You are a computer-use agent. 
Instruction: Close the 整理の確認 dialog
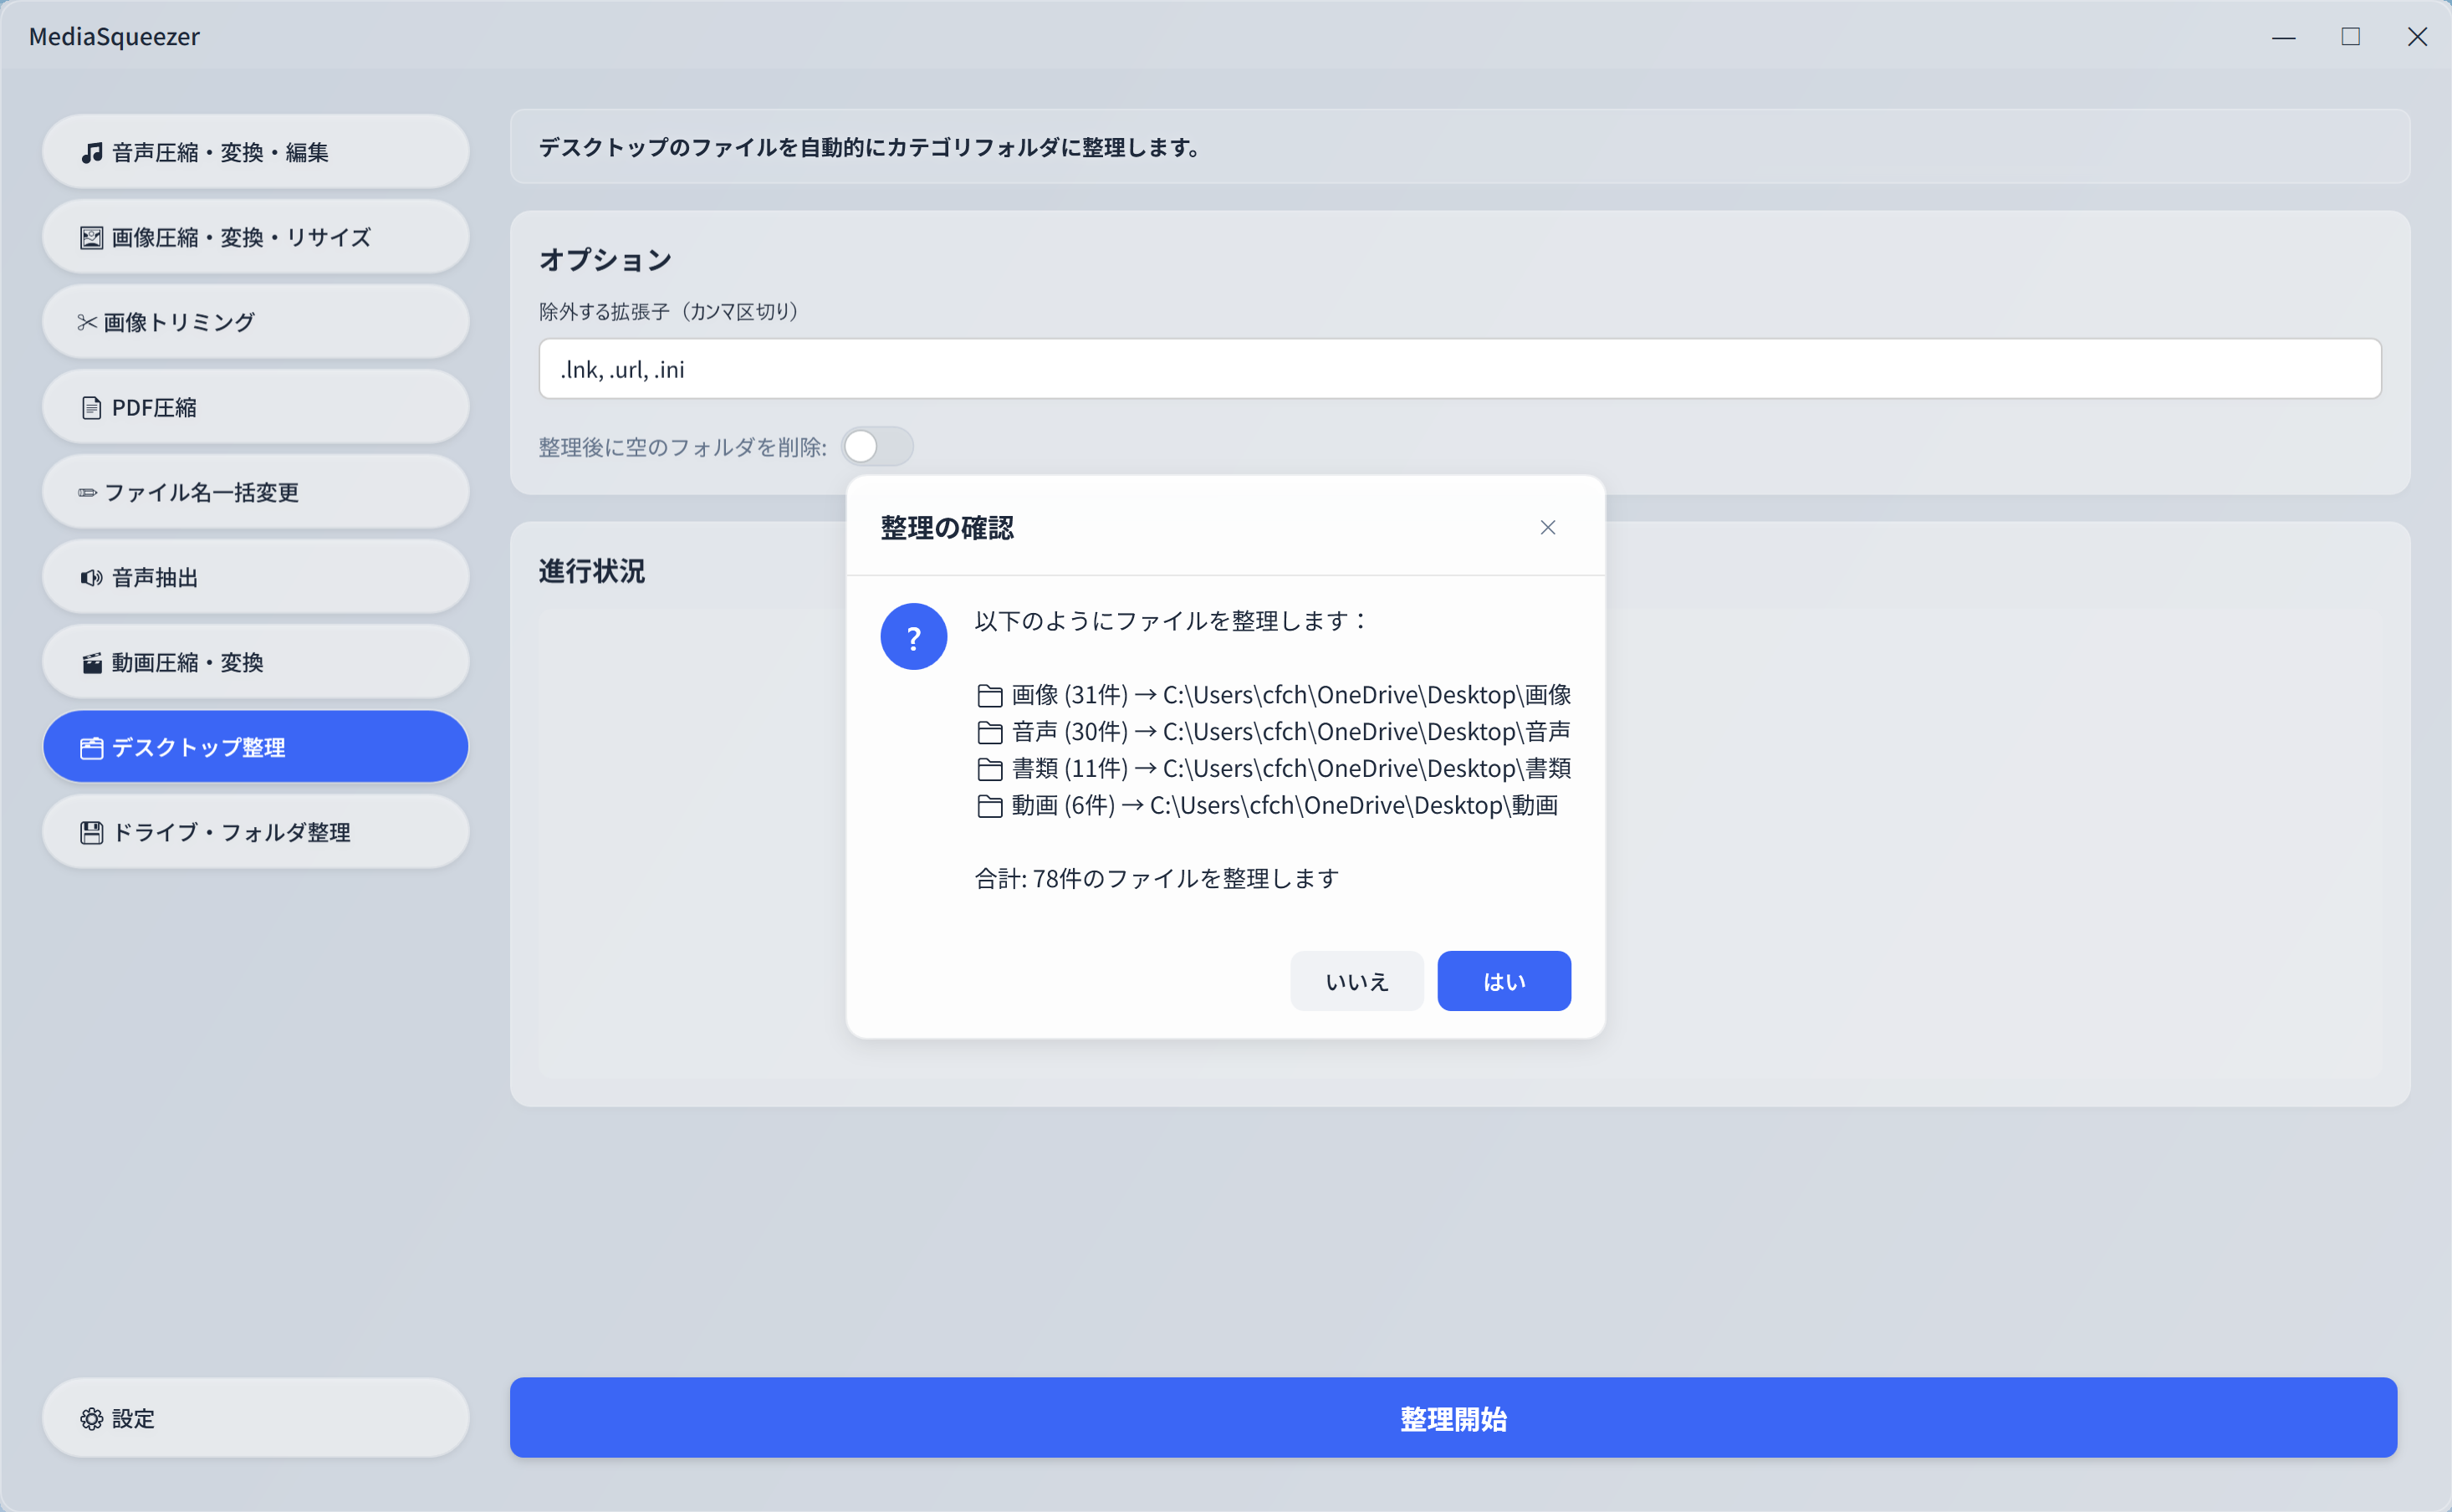click(1548, 527)
